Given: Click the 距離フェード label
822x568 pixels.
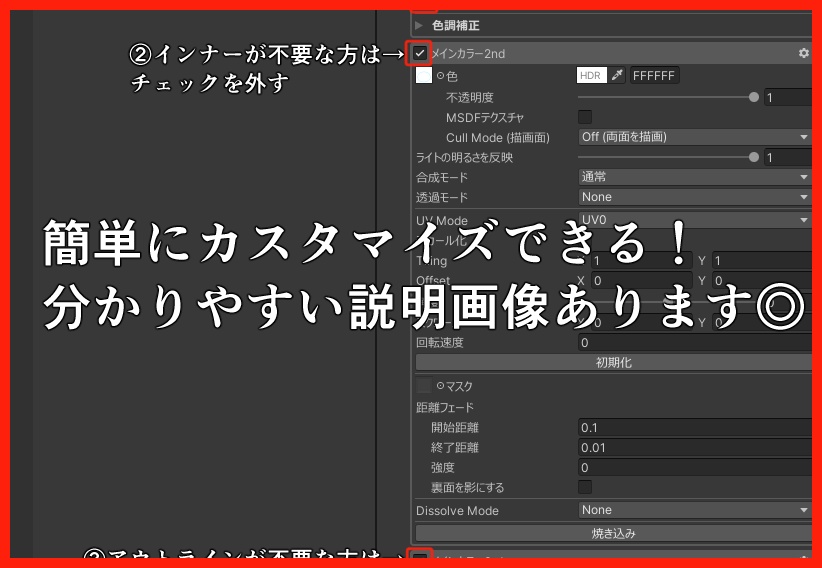Looking at the screenshot, I should tap(445, 408).
